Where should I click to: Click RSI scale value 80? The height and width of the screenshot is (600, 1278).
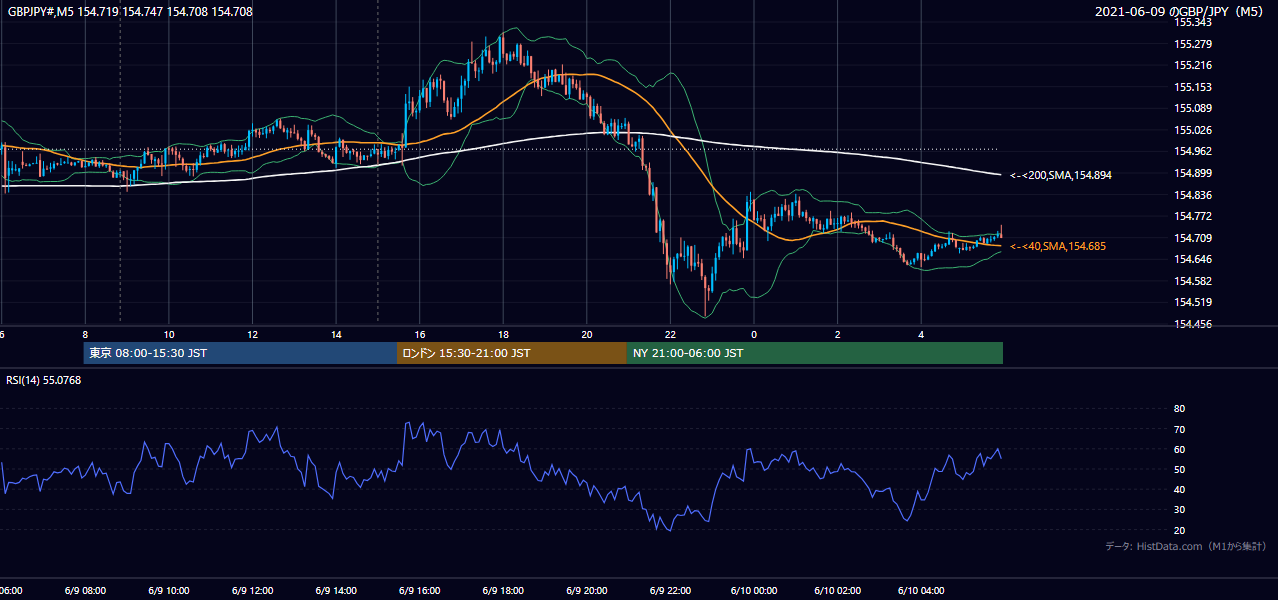click(1179, 409)
